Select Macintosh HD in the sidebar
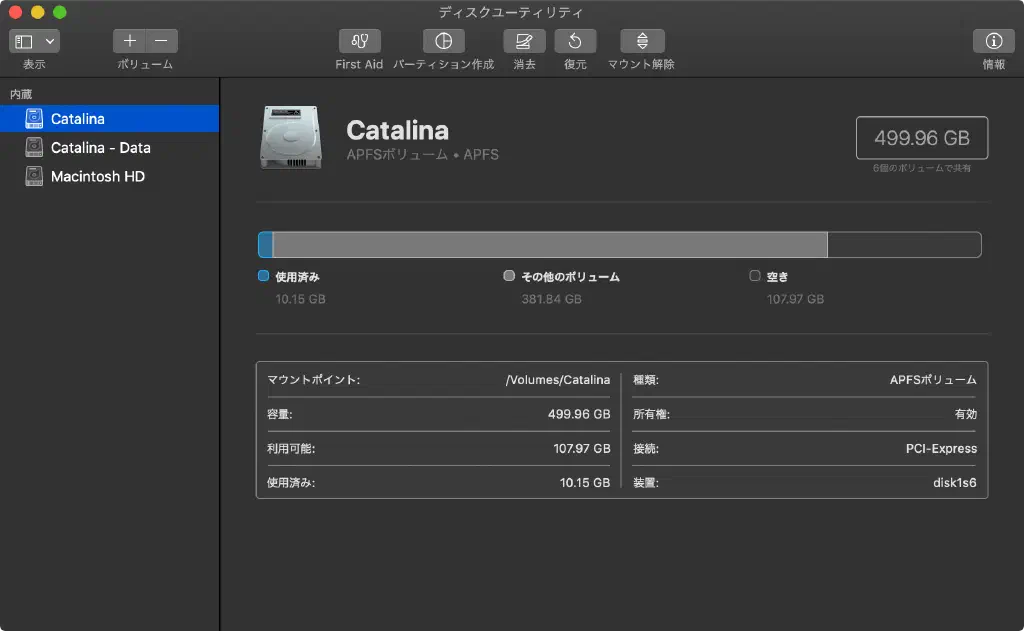Screen dimensions: 1024x631 [97, 177]
